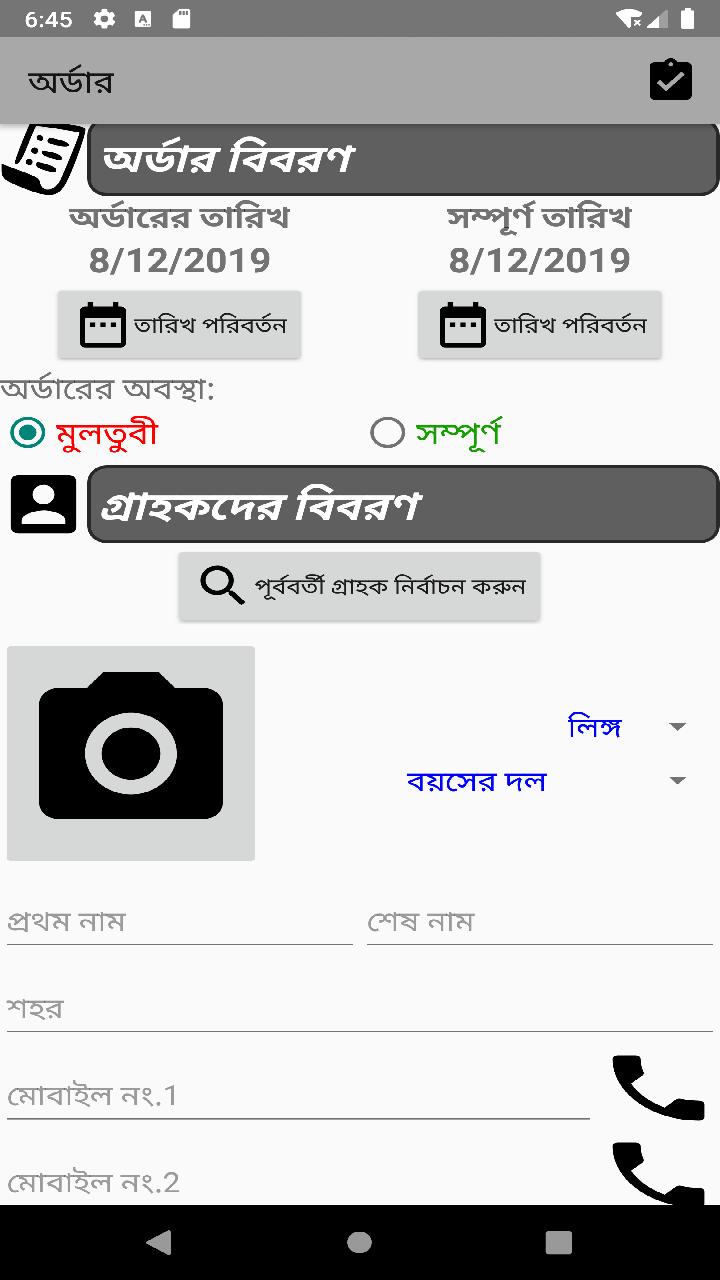Change the অর্ডারের তারিখ order date
The image size is (720, 1280).
pyautogui.click(x=179, y=324)
